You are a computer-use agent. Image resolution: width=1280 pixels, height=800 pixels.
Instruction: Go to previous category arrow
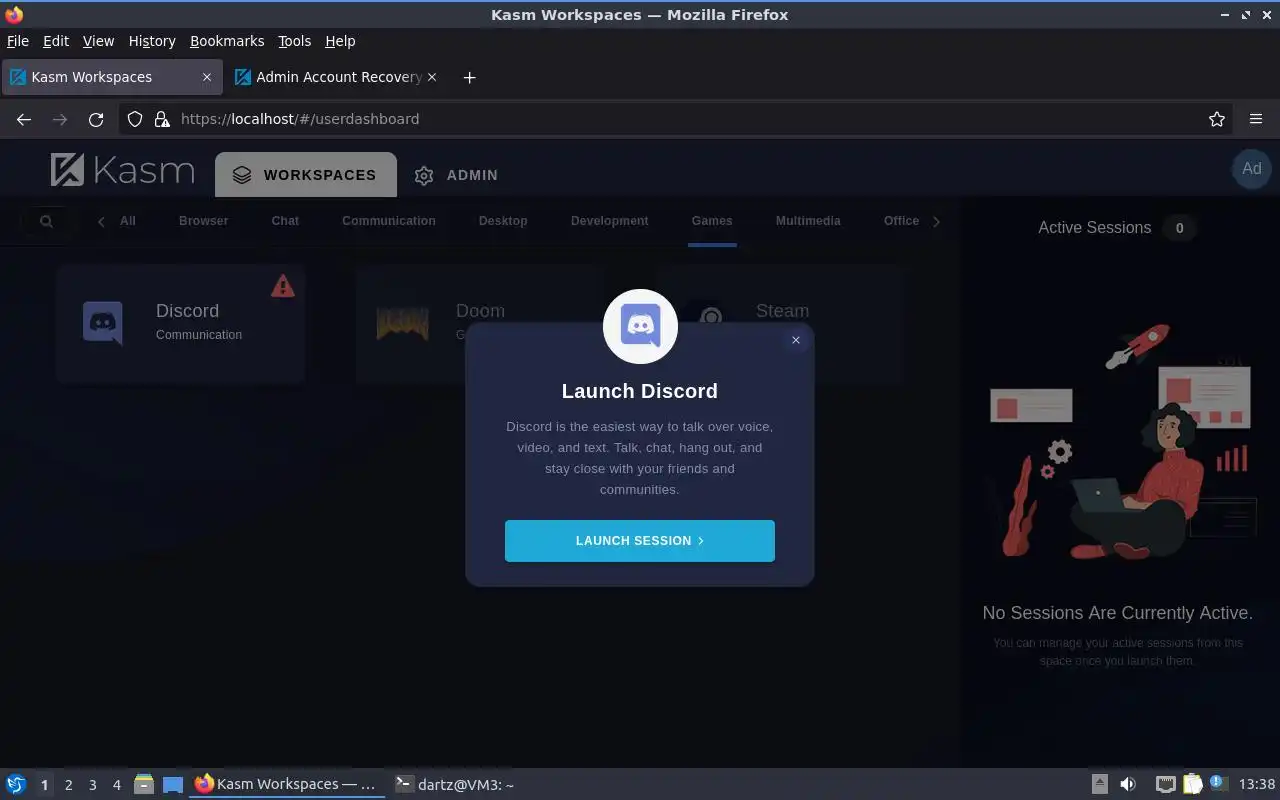(x=101, y=221)
